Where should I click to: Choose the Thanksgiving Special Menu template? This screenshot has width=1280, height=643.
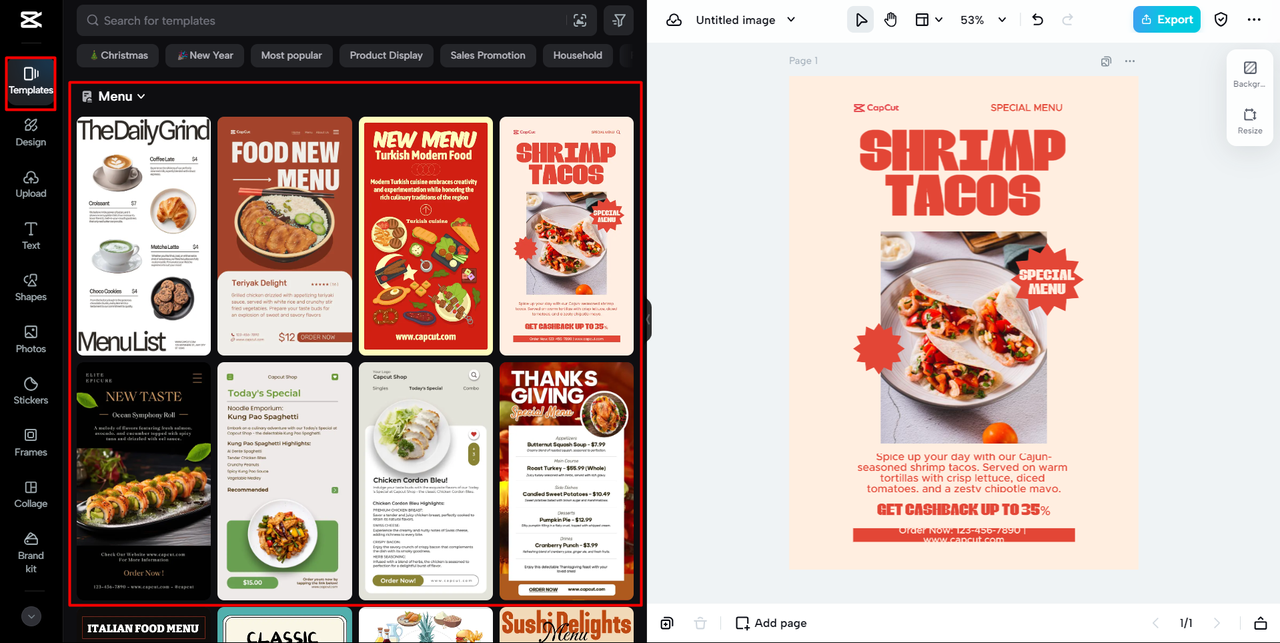click(567, 481)
